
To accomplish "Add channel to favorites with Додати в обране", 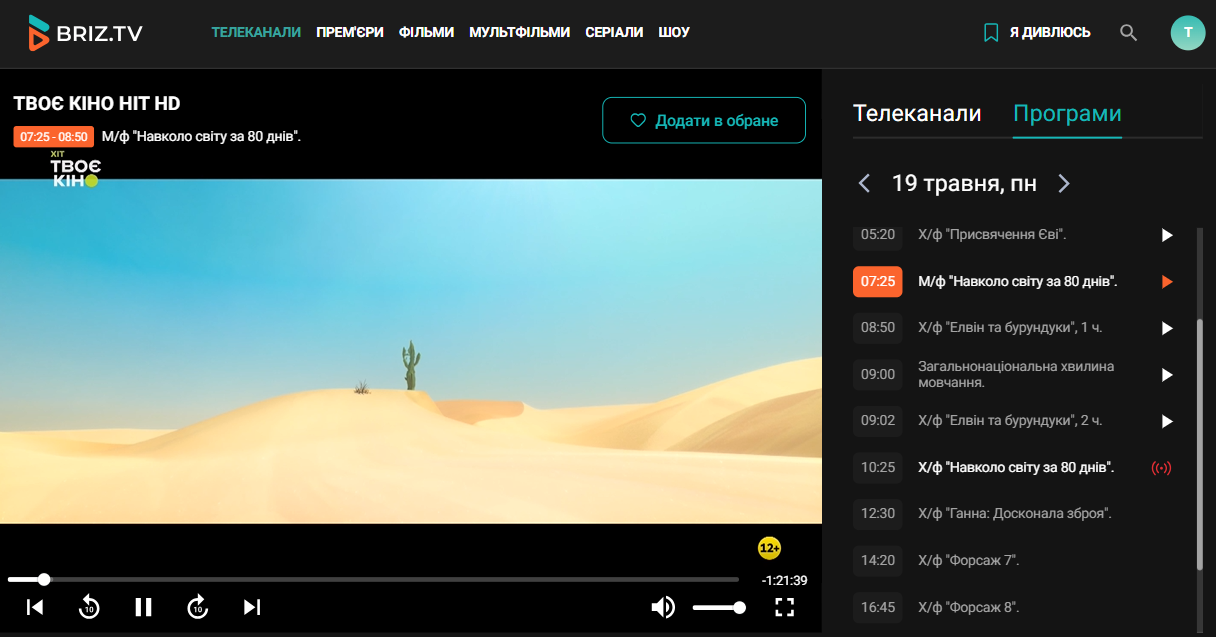I will (703, 121).
